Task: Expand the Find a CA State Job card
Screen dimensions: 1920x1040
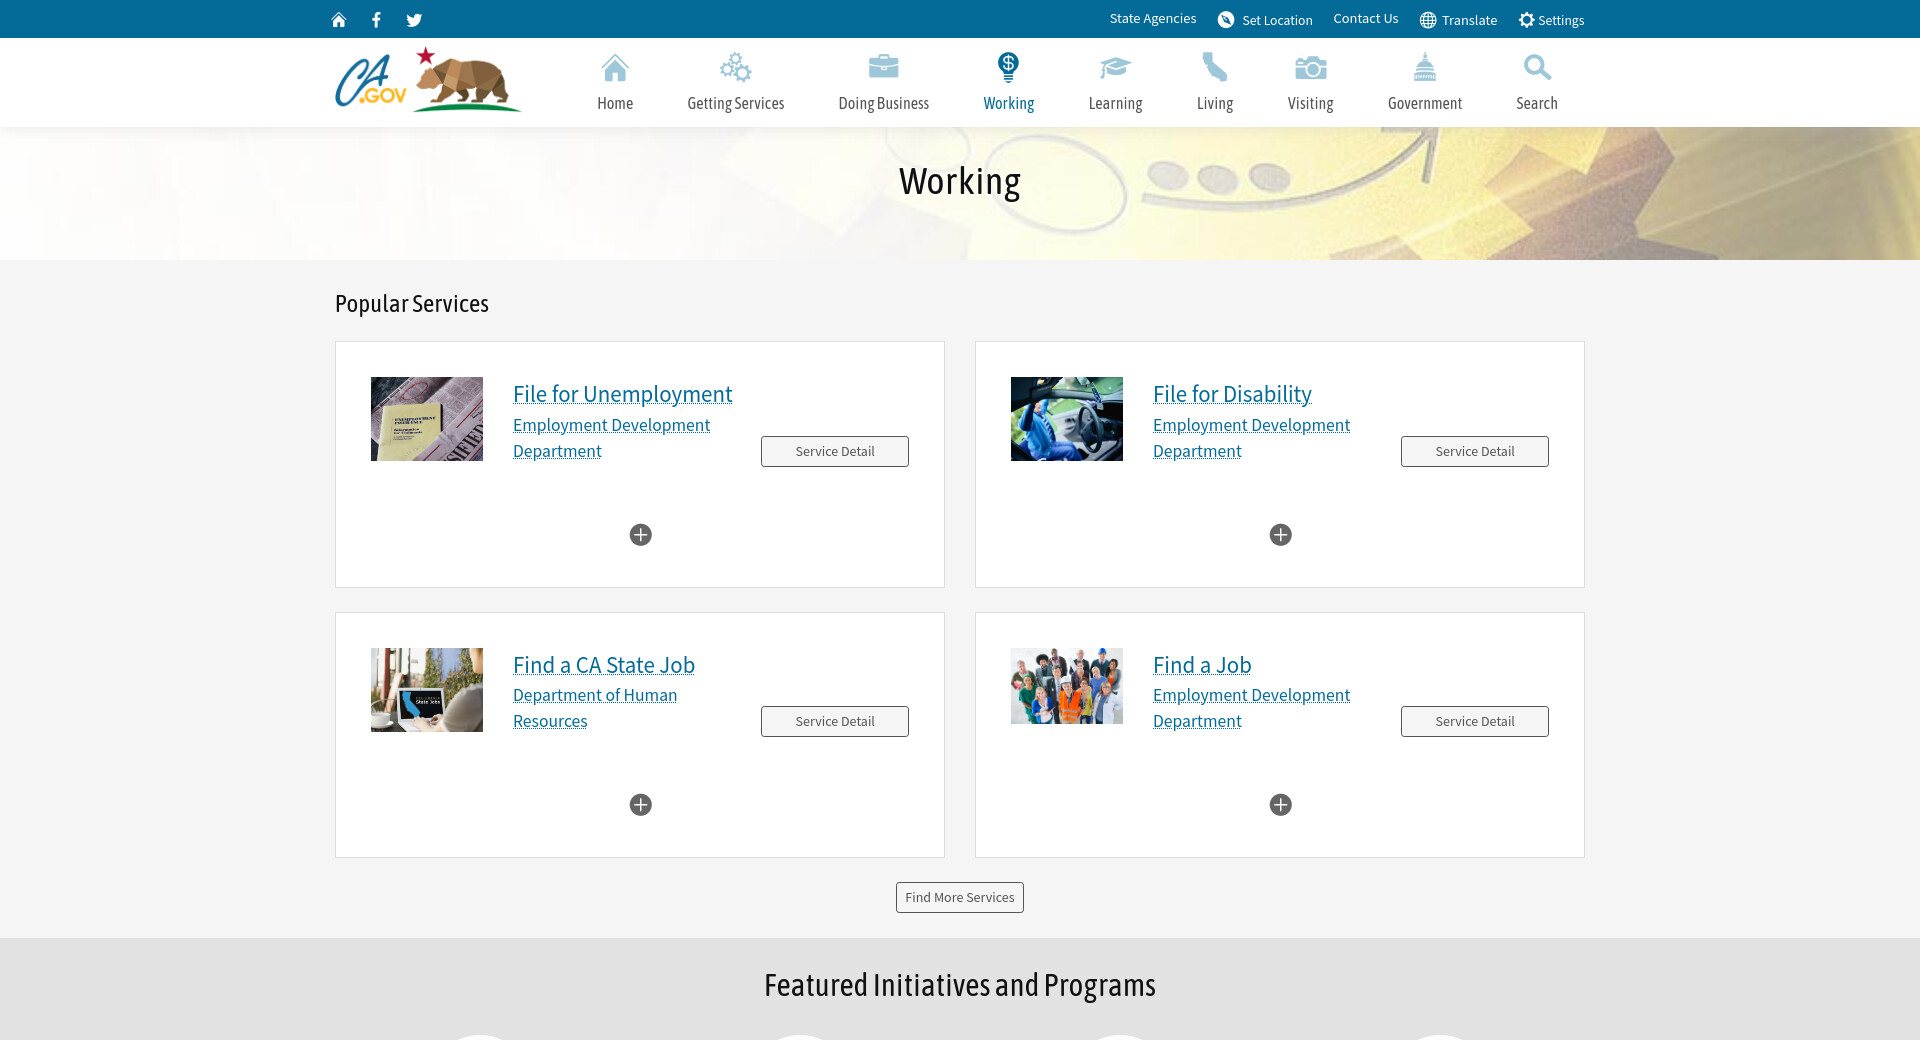Action: coord(640,805)
